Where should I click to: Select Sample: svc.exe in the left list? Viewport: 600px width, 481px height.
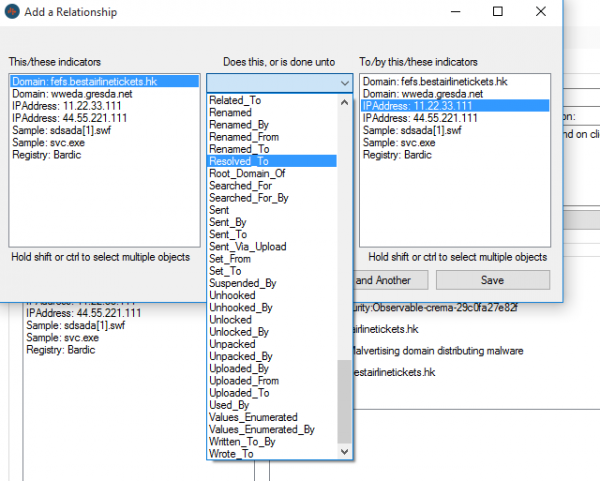(x=104, y=143)
